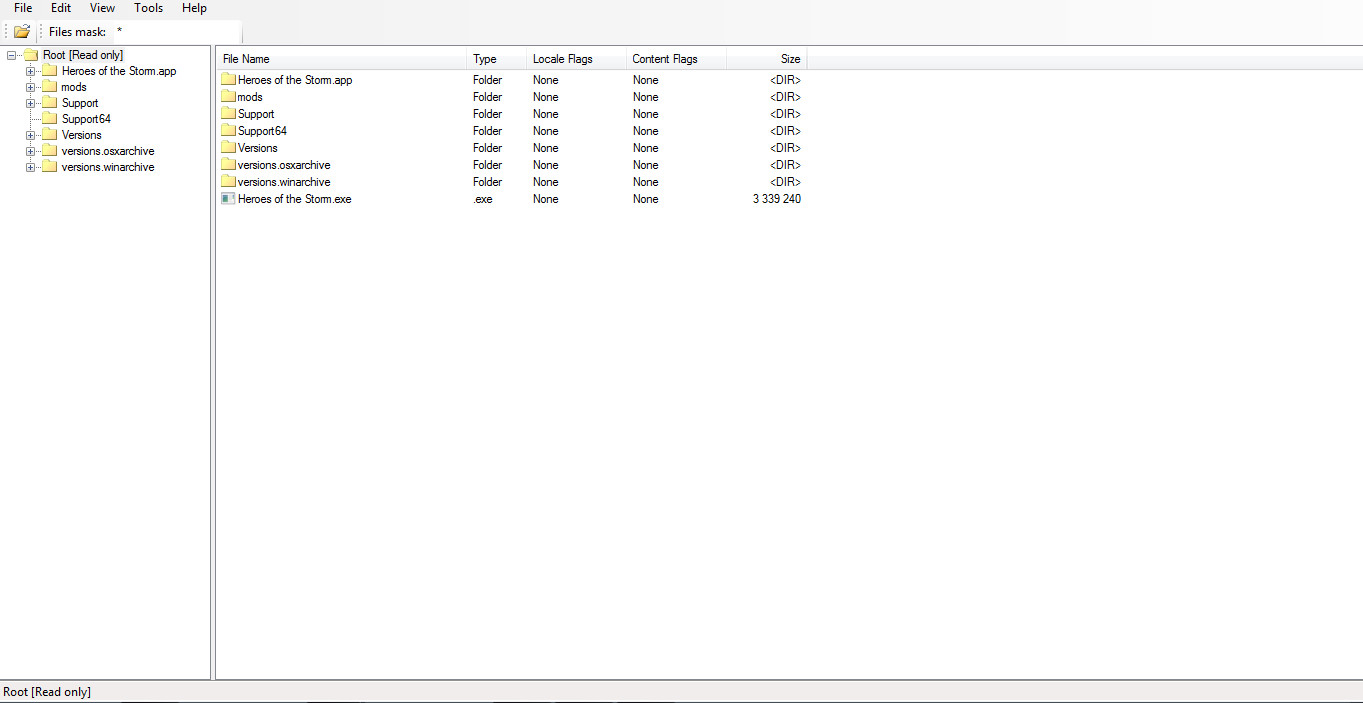Select mods file name in list
Viewport: 1363px width, 703px height.
250,97
